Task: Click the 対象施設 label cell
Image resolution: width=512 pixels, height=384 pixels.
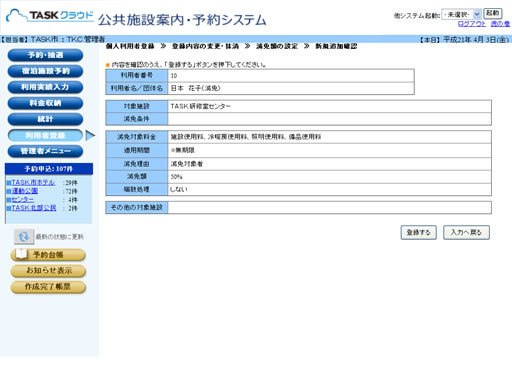Action: pyautogui.click(x=137, y=106)
